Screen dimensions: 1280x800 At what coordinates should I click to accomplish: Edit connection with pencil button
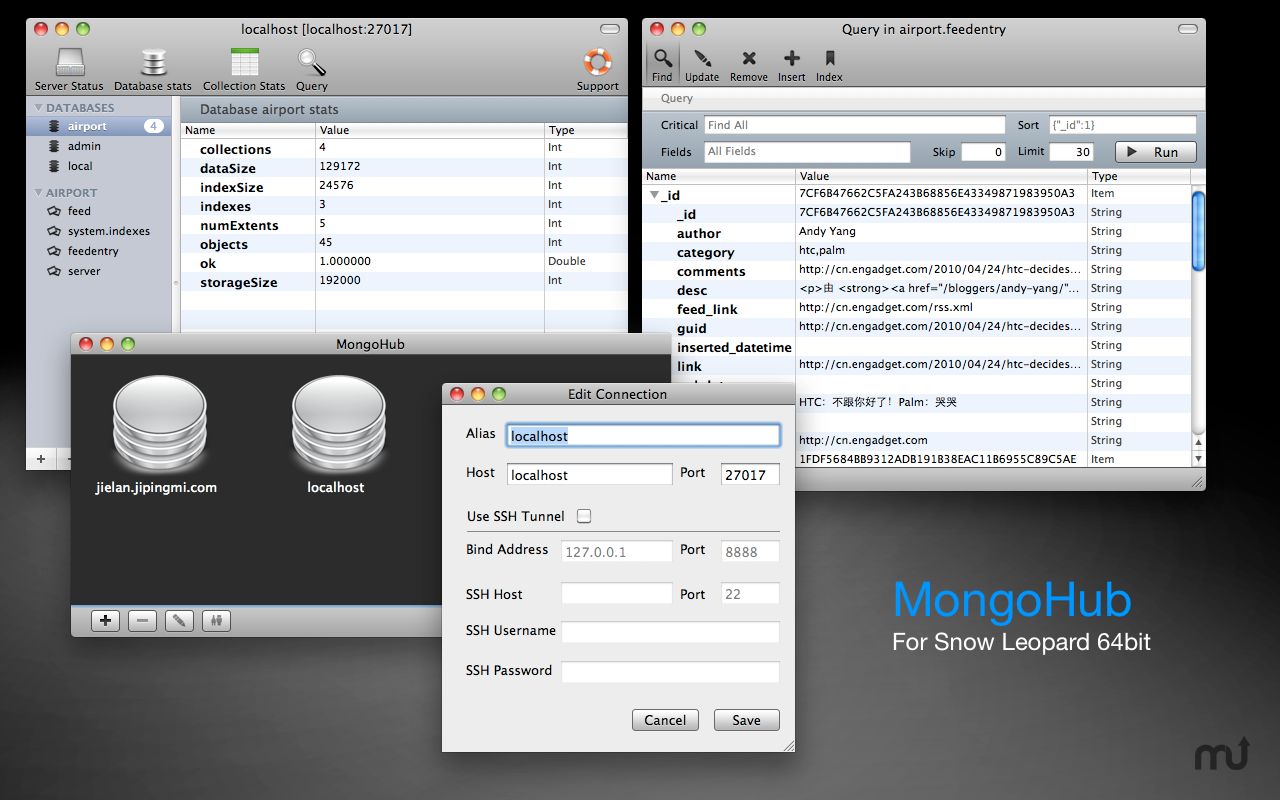coord(180,621)
